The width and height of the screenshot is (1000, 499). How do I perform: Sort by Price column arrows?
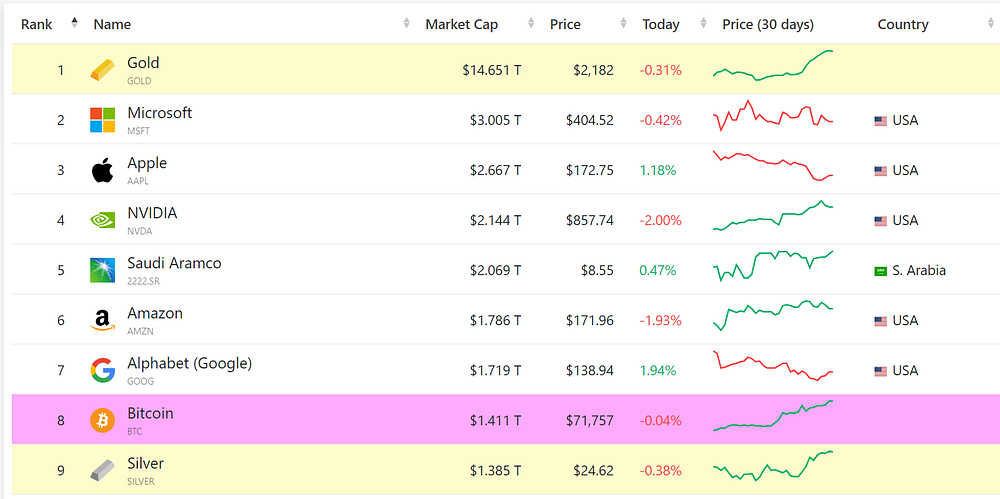623,24
